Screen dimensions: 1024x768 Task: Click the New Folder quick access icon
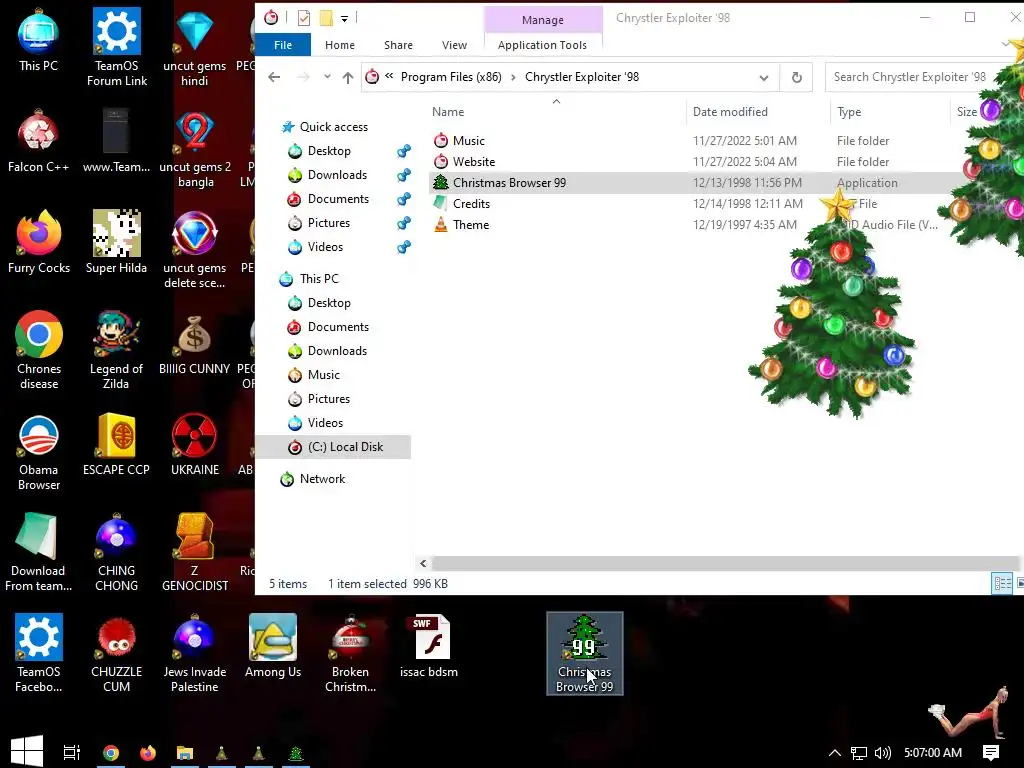coord(326,18)
